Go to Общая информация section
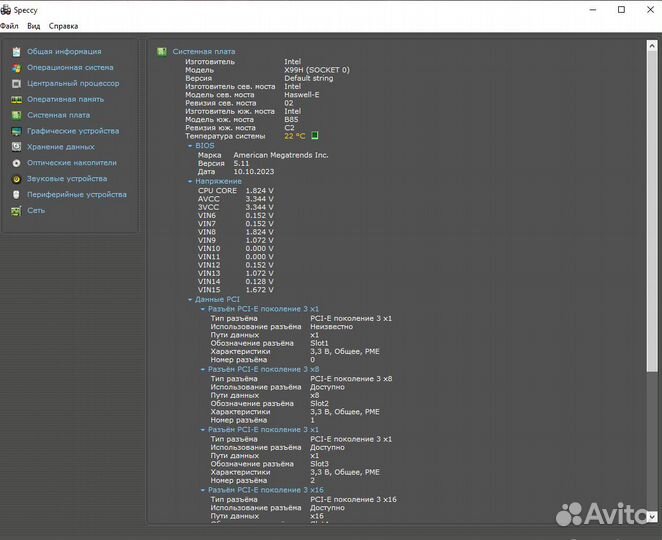This screenshot has width=662, height=540. point(64,52)
